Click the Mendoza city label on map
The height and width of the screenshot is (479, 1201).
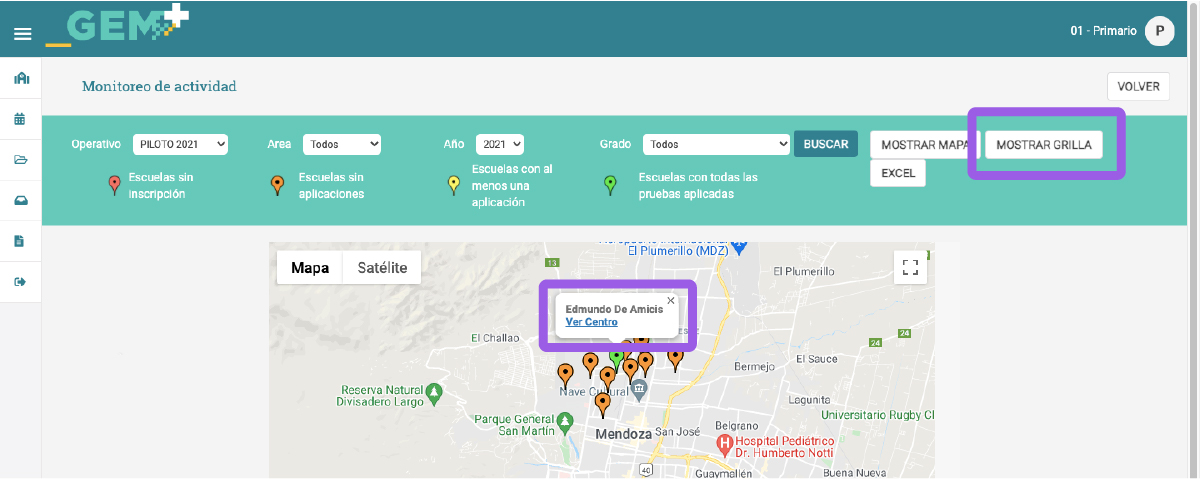623,434
